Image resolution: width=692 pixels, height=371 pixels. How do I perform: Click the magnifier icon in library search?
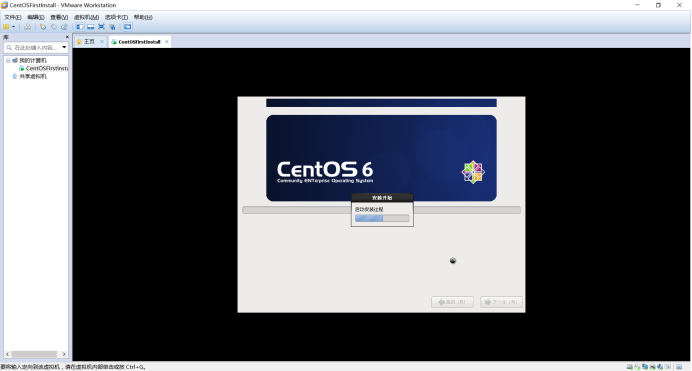coord(9,47)
